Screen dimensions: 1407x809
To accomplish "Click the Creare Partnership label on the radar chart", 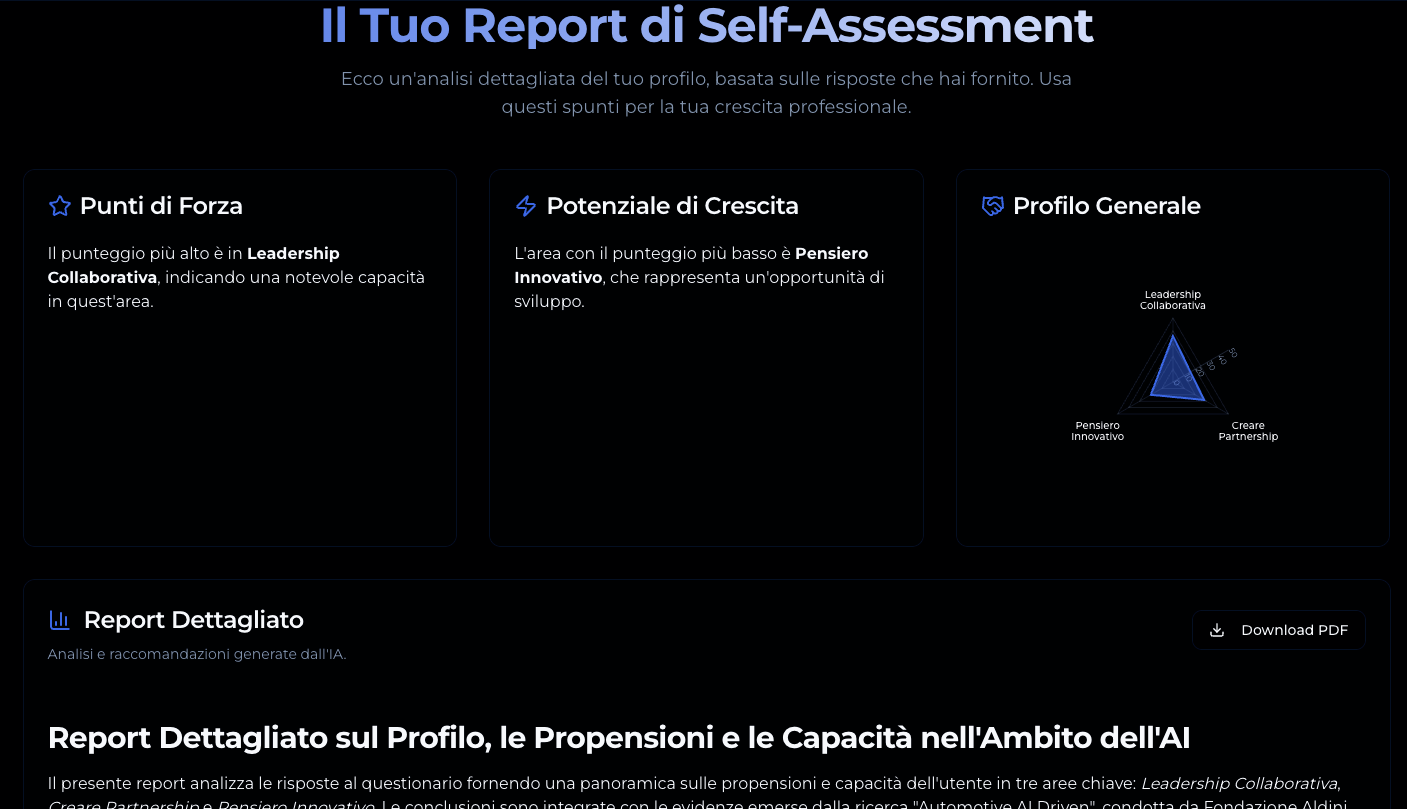I will click(x=1248, y=430).
